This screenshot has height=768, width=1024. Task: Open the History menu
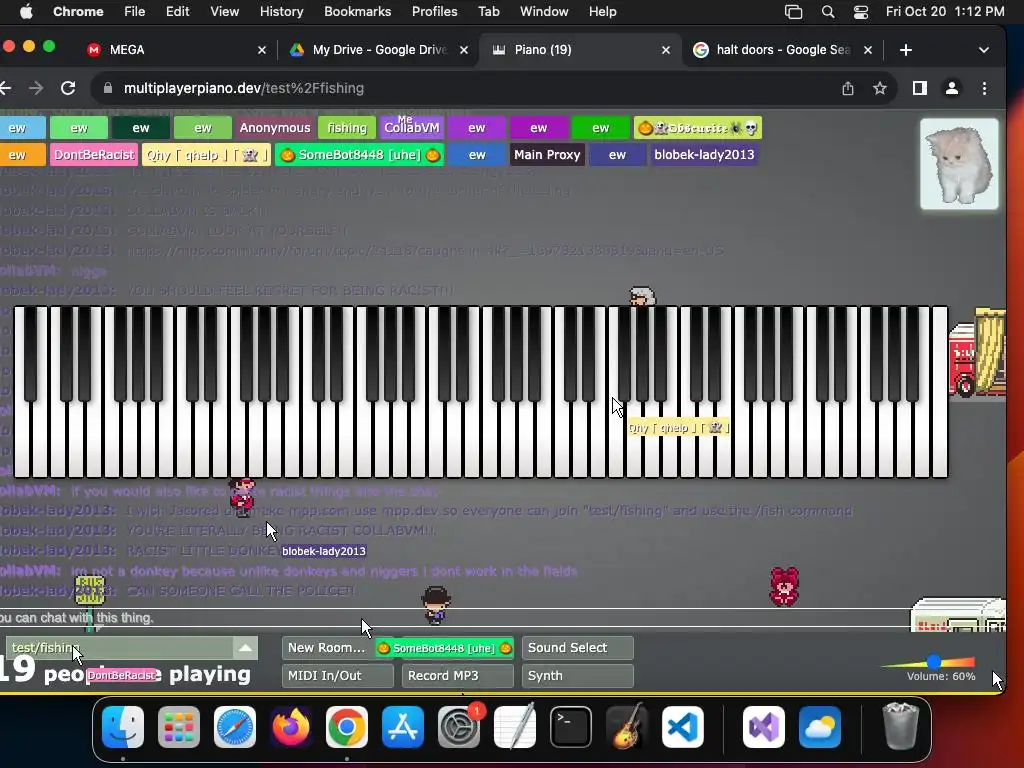coord(281,12)
